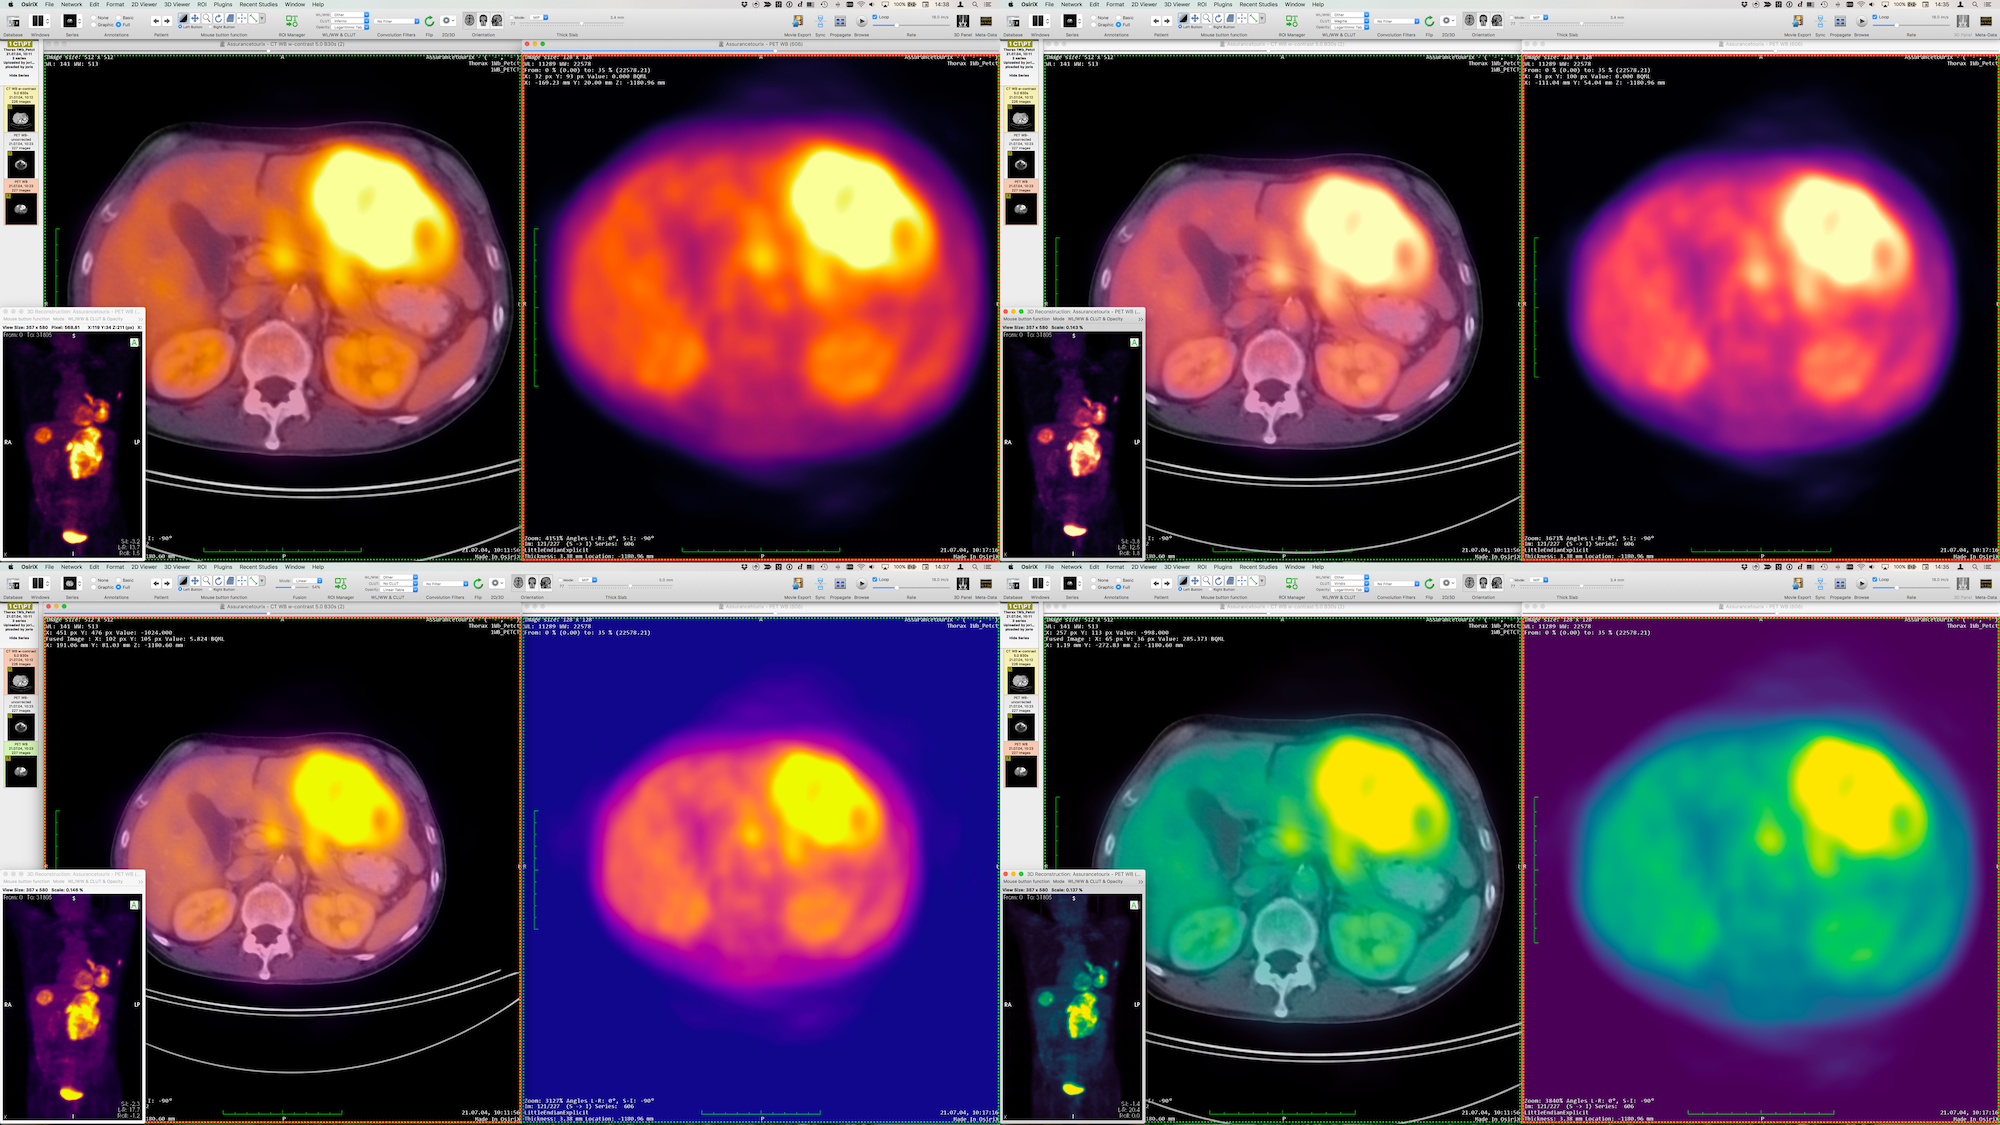The height and width of the screenshot is (1125, 2000).
Task: Adjust the Fusion percentage slider at 54%
Action: [293, 587]
